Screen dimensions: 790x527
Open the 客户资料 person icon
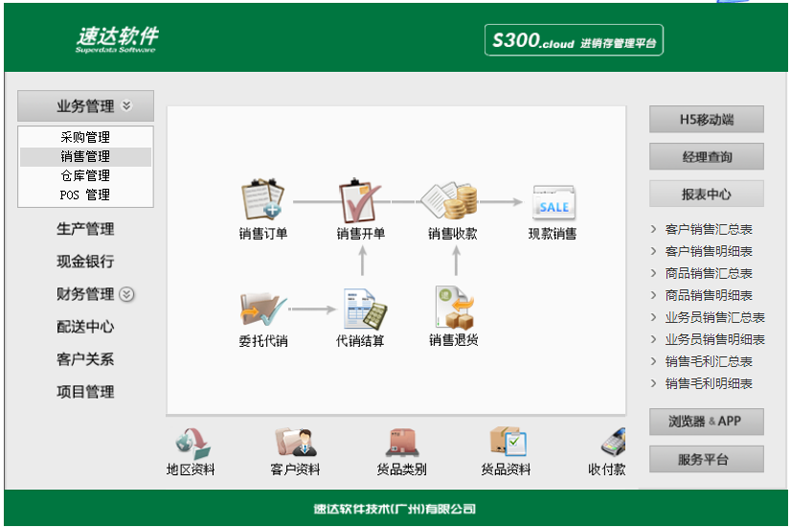(x=296, y=442)
